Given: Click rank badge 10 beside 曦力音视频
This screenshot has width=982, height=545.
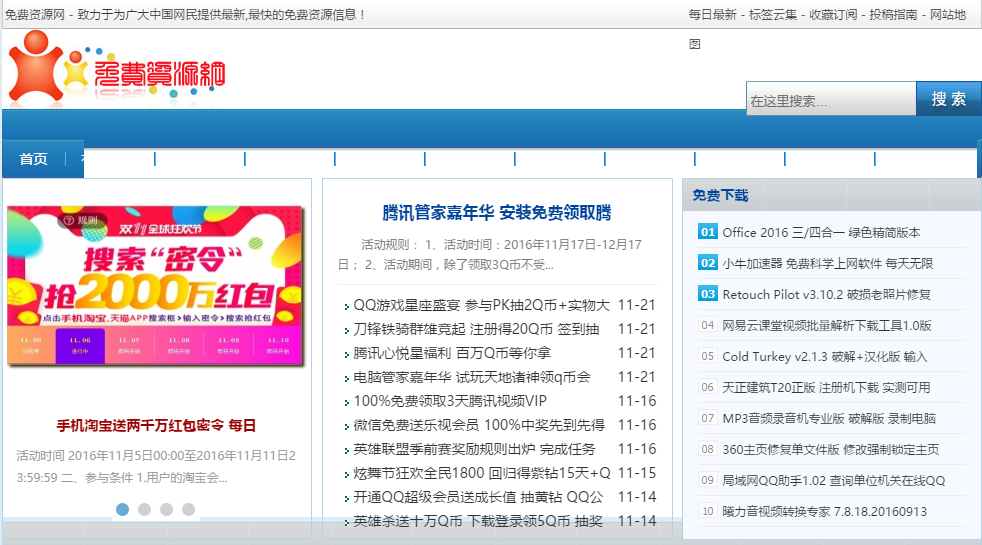Looking at the screenshot, I should pyautogui.click(x=708, y=511).
